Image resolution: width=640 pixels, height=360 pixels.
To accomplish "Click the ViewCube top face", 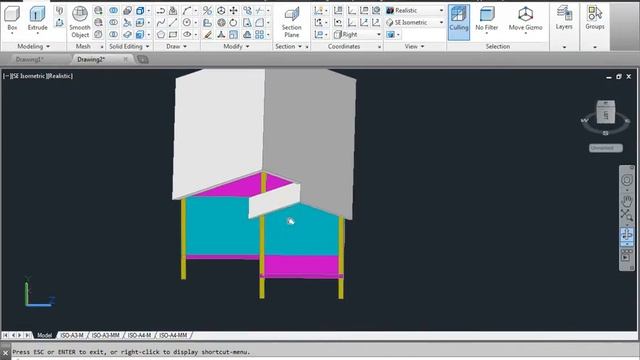I will point(605,103).
